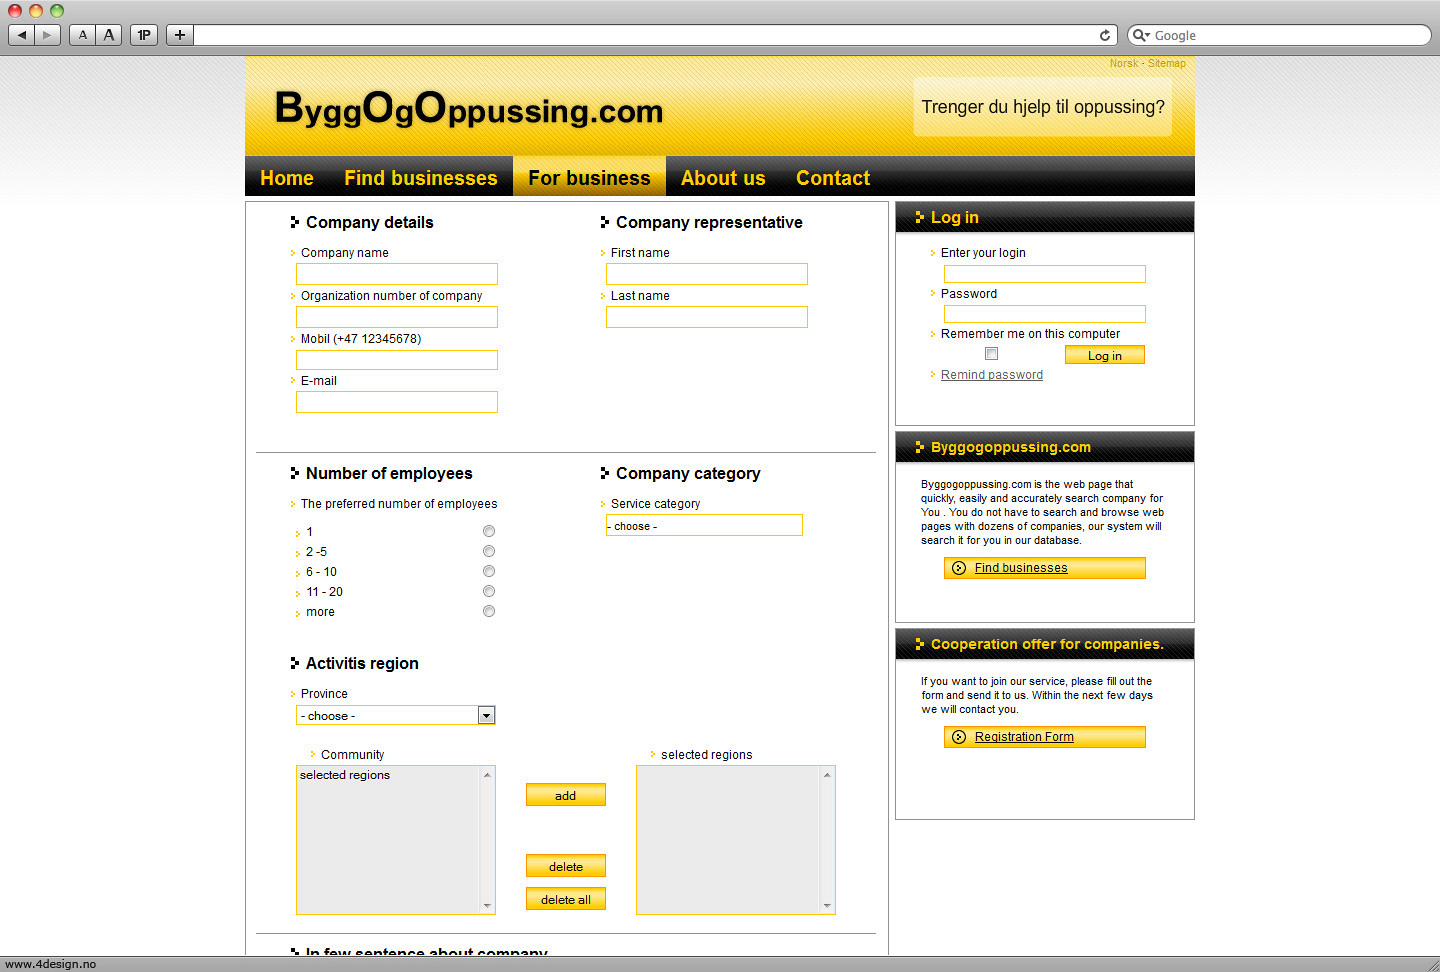Pick the 11 - 20 employees radio

point(489,591)
